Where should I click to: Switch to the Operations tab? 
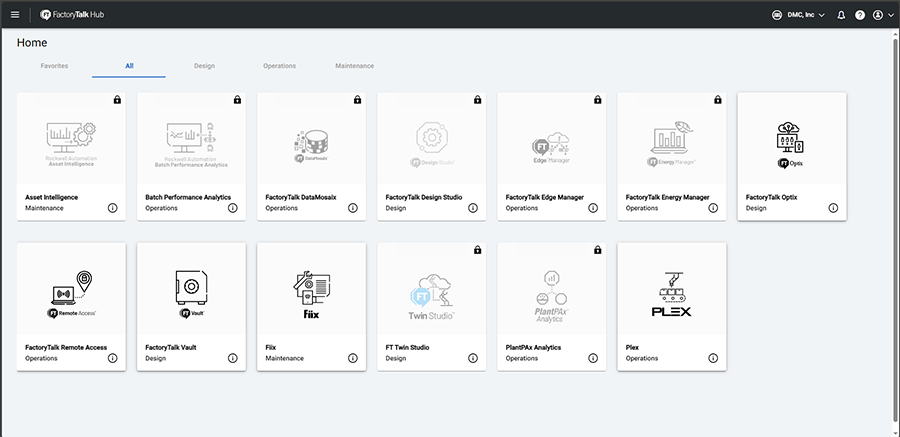coord(280,66)
